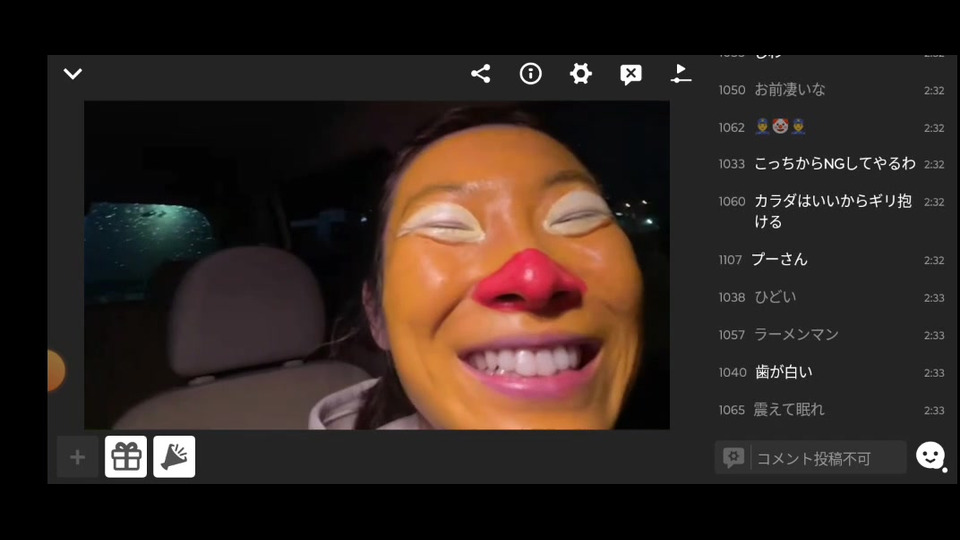The width and height of the screenshot is (960, 540).
Task: Click the orange circle at the left edge
Action: (x=56, y=370)
